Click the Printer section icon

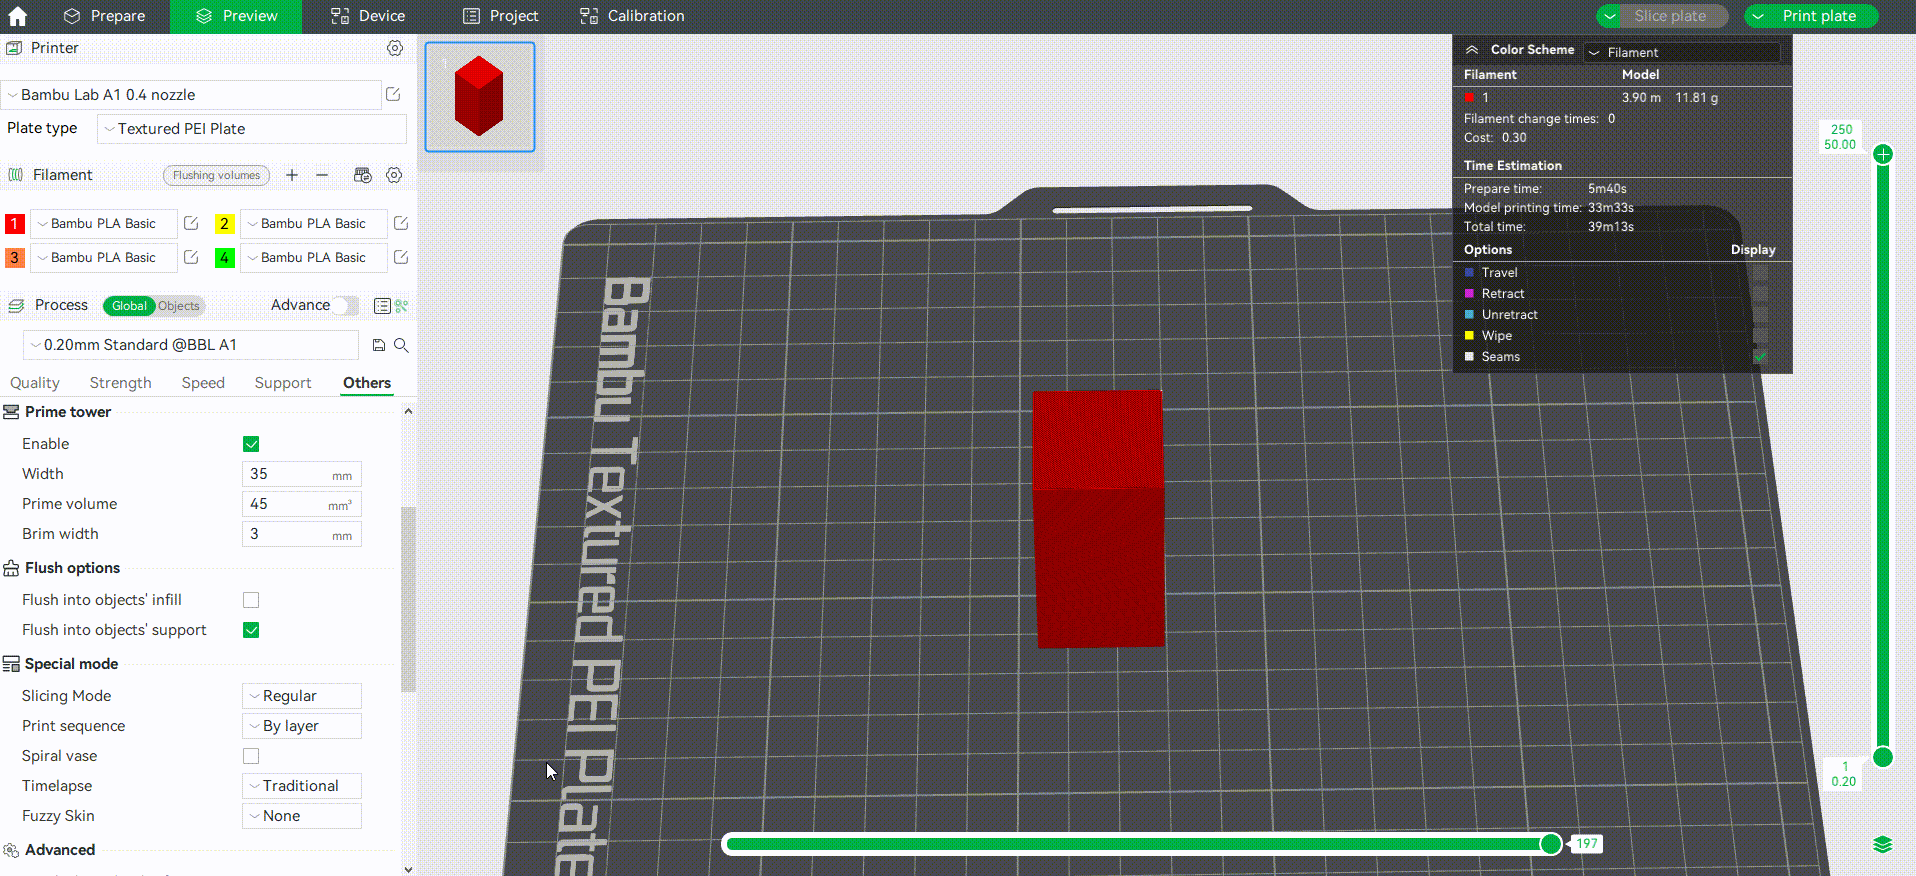click(14, 48)
